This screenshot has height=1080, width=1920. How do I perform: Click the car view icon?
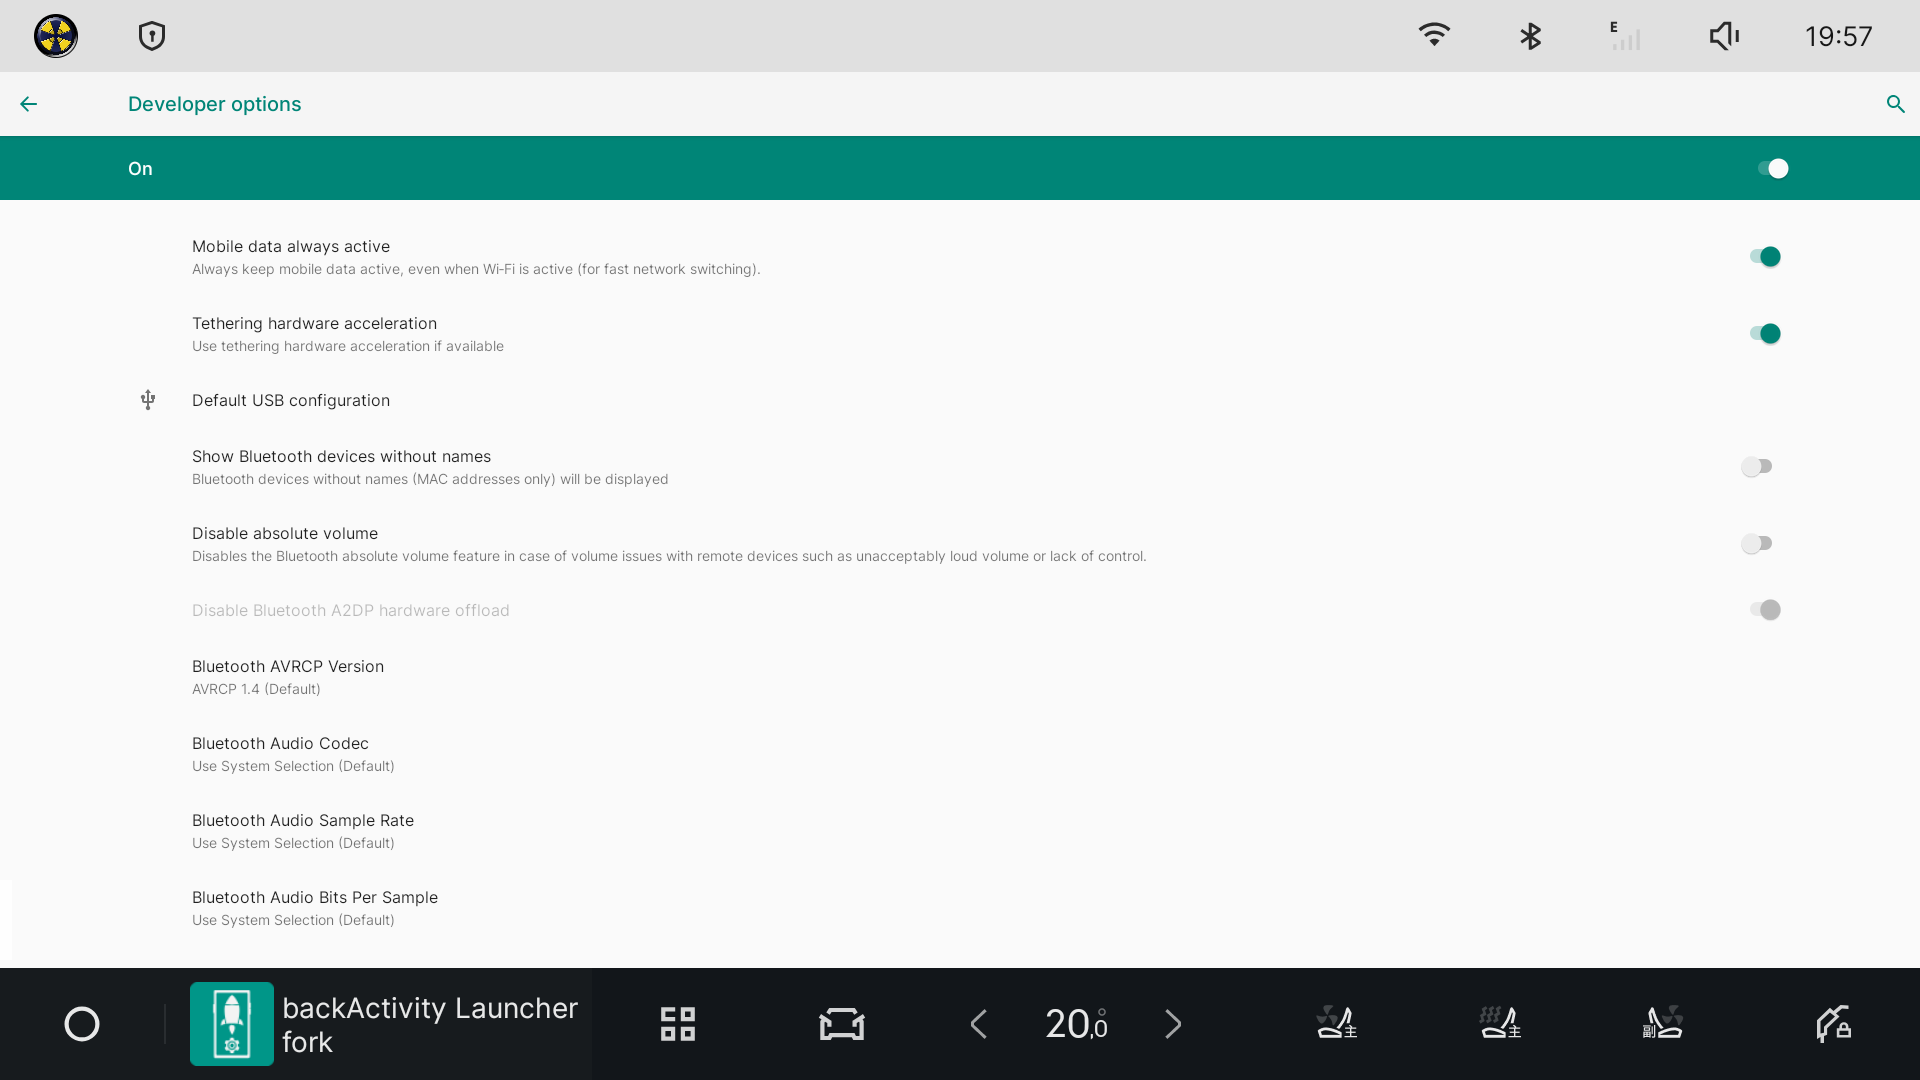841,1024
